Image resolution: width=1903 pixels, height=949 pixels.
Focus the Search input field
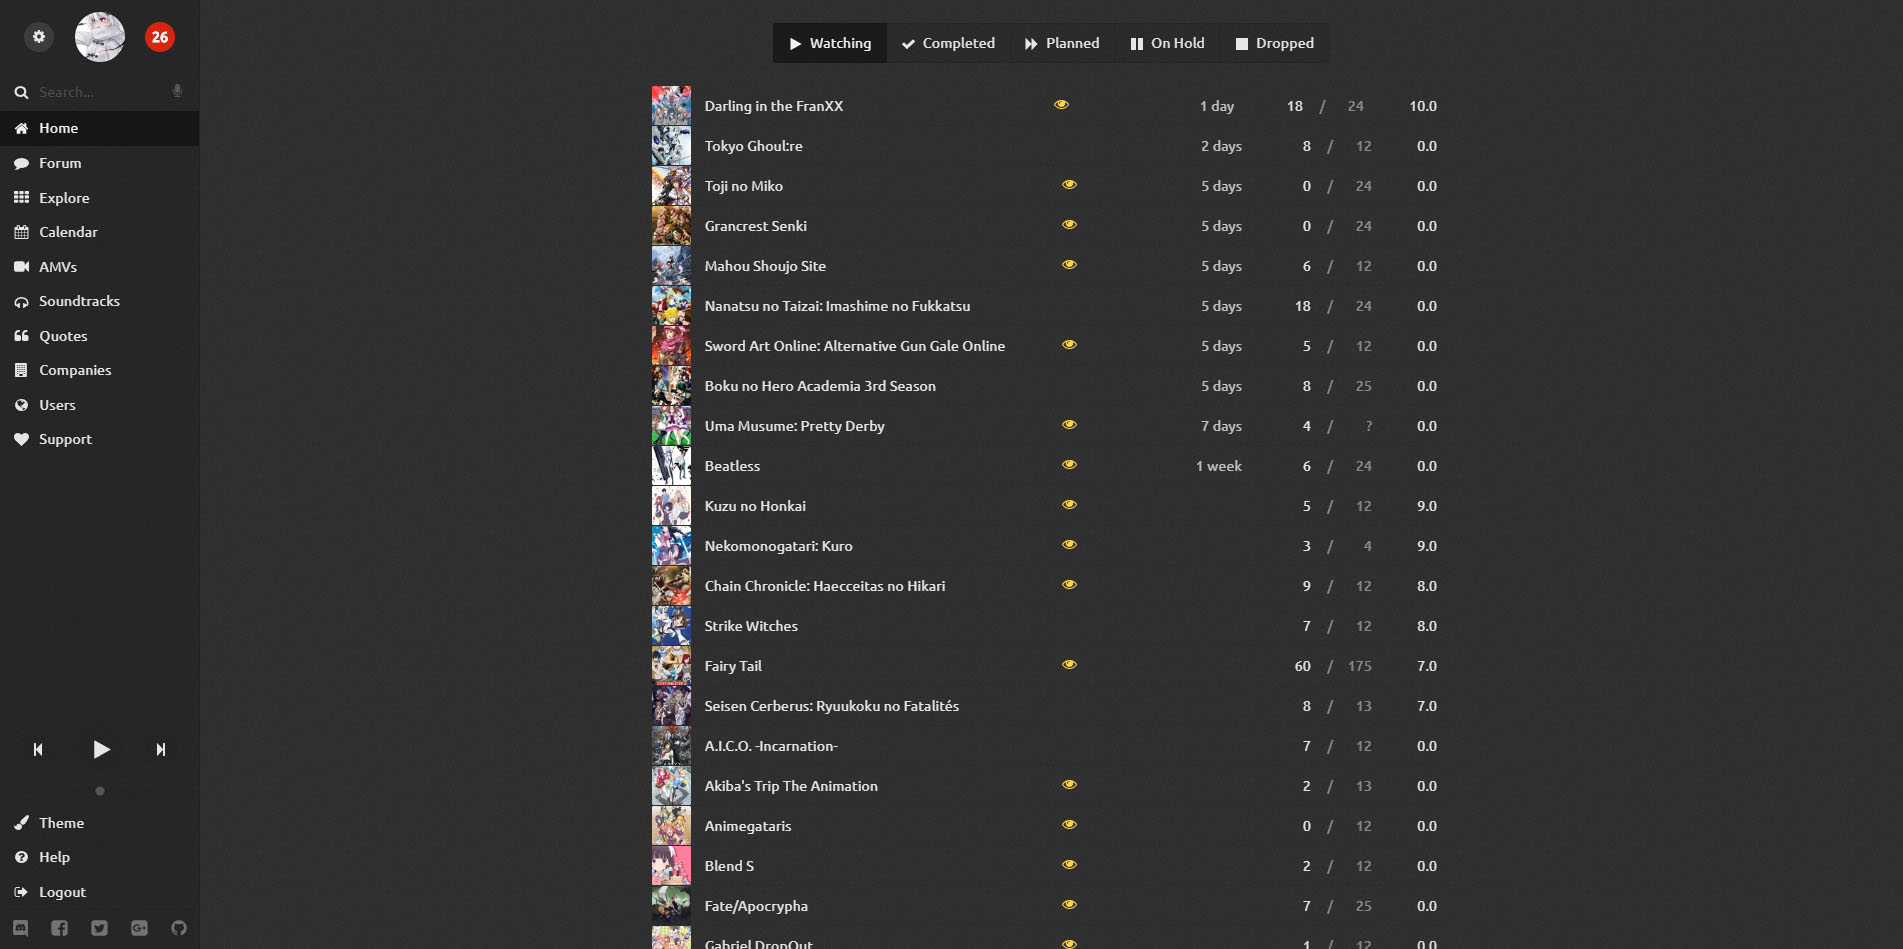click(100, 92)
